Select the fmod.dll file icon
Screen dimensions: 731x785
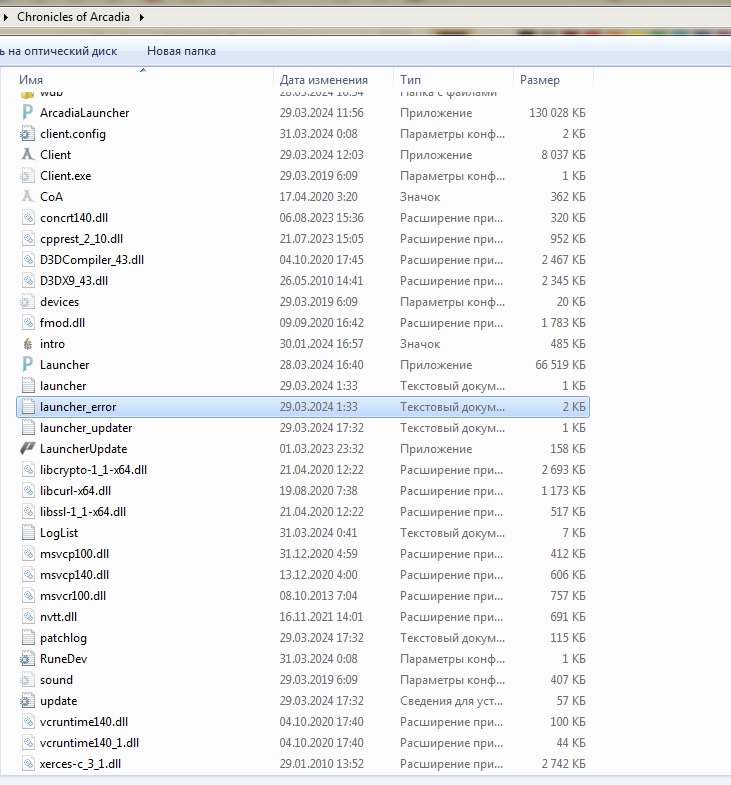[x=28, y=323]
